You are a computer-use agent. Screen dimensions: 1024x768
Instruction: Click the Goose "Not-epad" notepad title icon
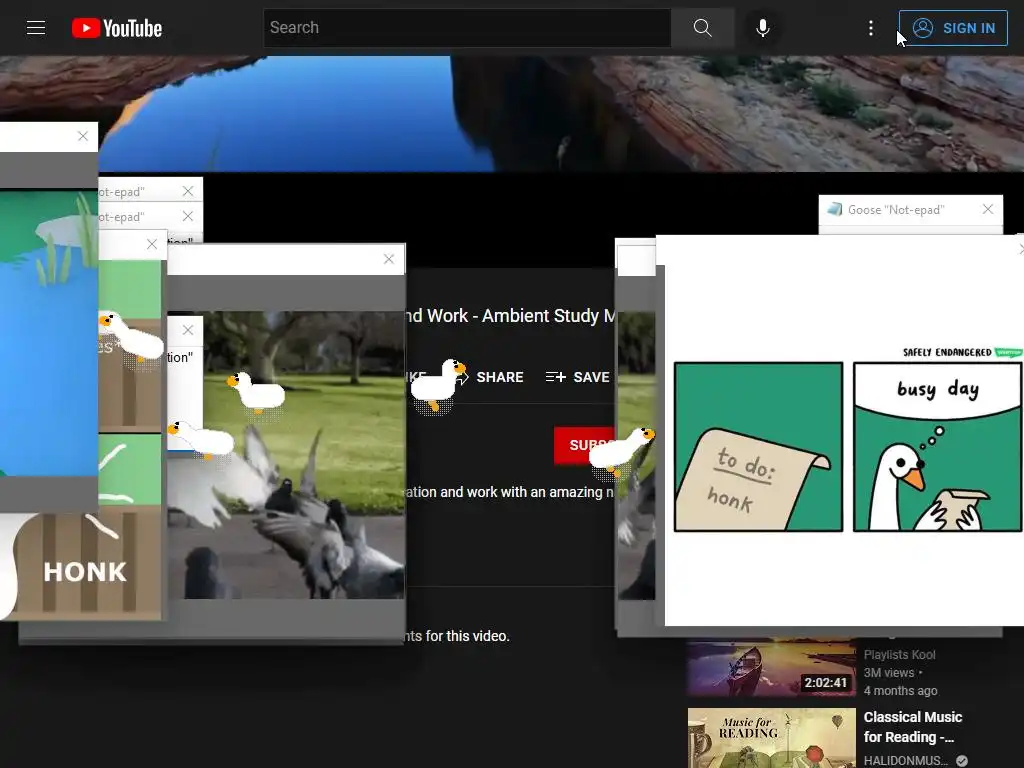point(835,209)
